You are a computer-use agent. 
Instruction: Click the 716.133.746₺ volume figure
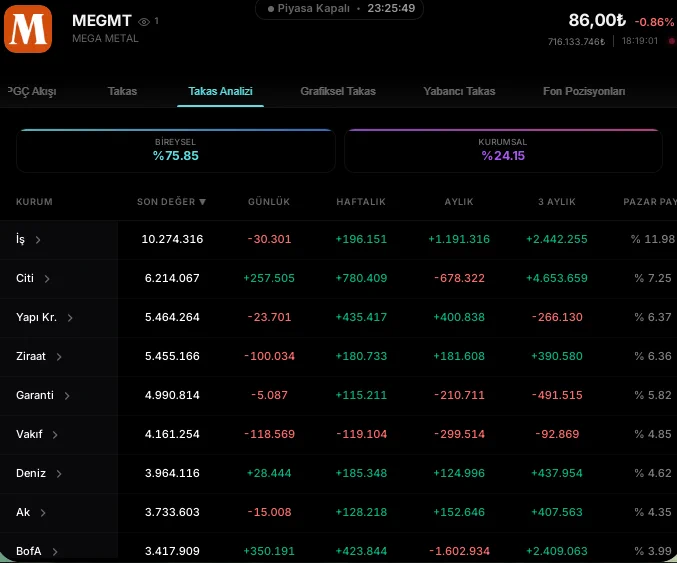click(576, 41)
